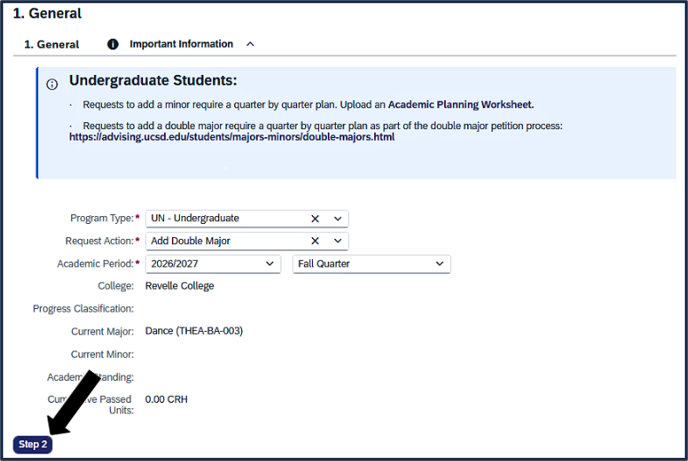Click the Program Type label
The width and height of the screenshot is (688, 461).
coord(102,218)
